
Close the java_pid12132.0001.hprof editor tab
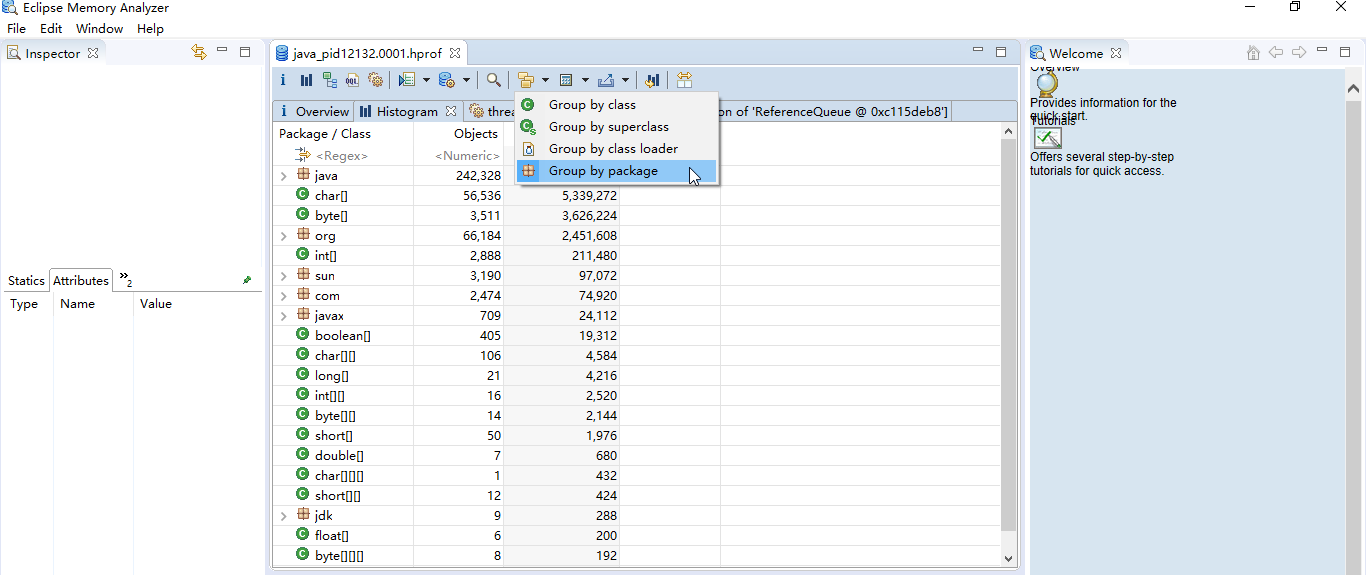click(x=455, y=53)
